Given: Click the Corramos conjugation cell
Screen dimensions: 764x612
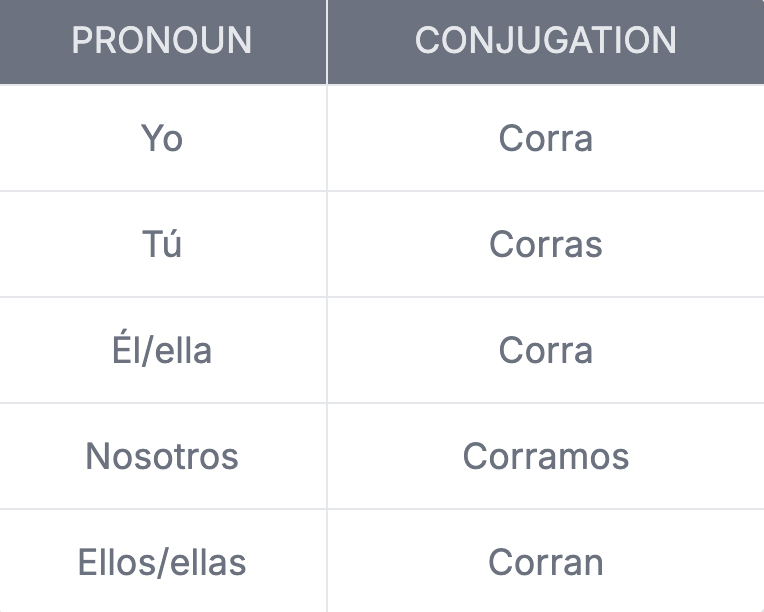Looking at the screenshot, I should coord(546,456).
